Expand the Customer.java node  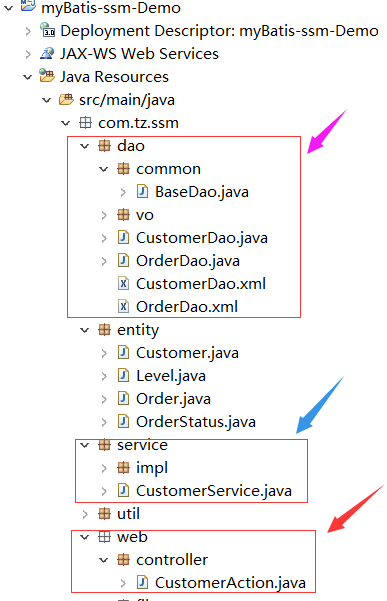tap(104, 353)
